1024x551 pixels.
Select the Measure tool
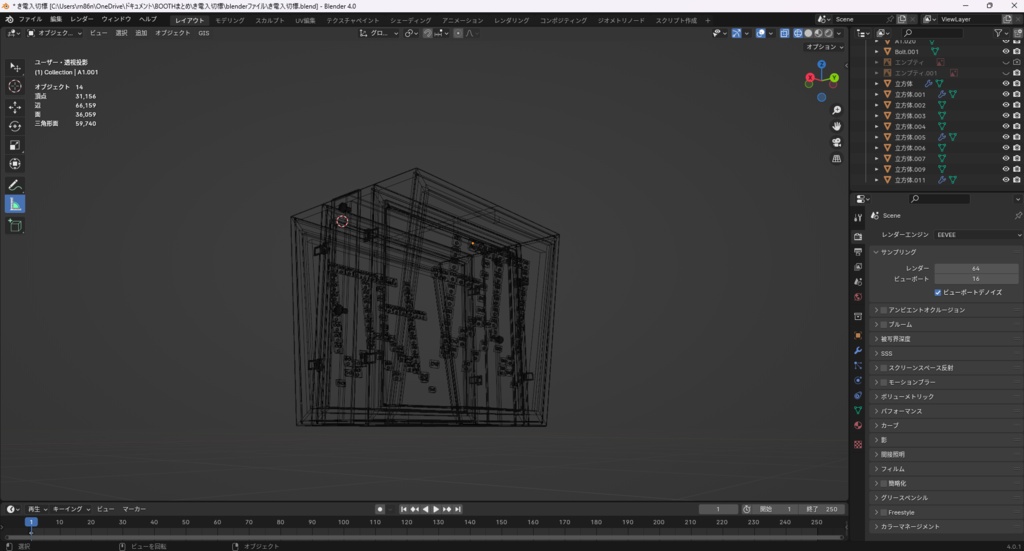tap(15, 204)
